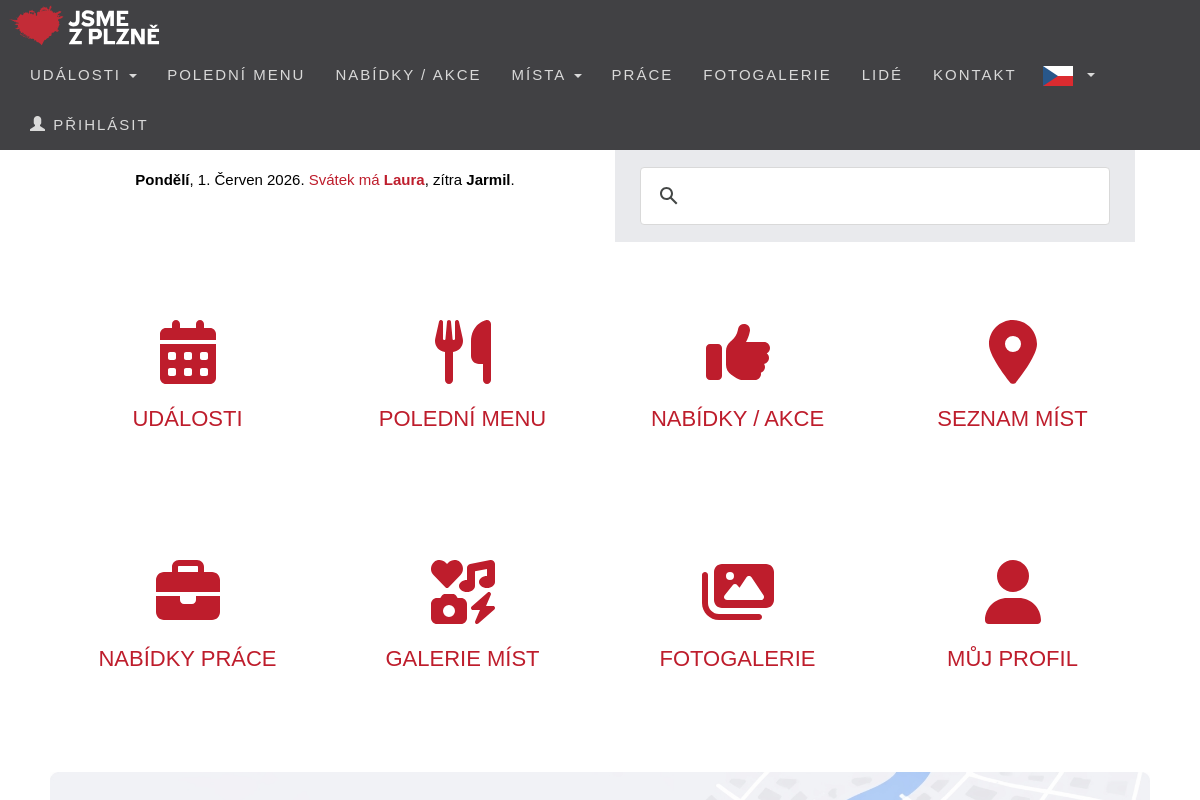The image size is (1200, 800).
Task: Click the fork and knife icon
Action: pyautogui.click(x=463, y=352)
